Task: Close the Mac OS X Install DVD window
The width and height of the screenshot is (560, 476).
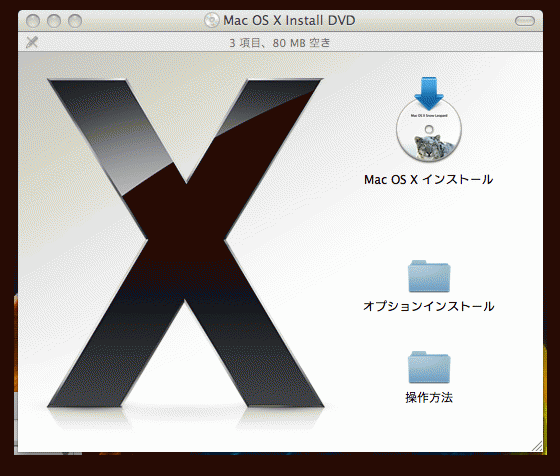Action: [x=33, y=21]
